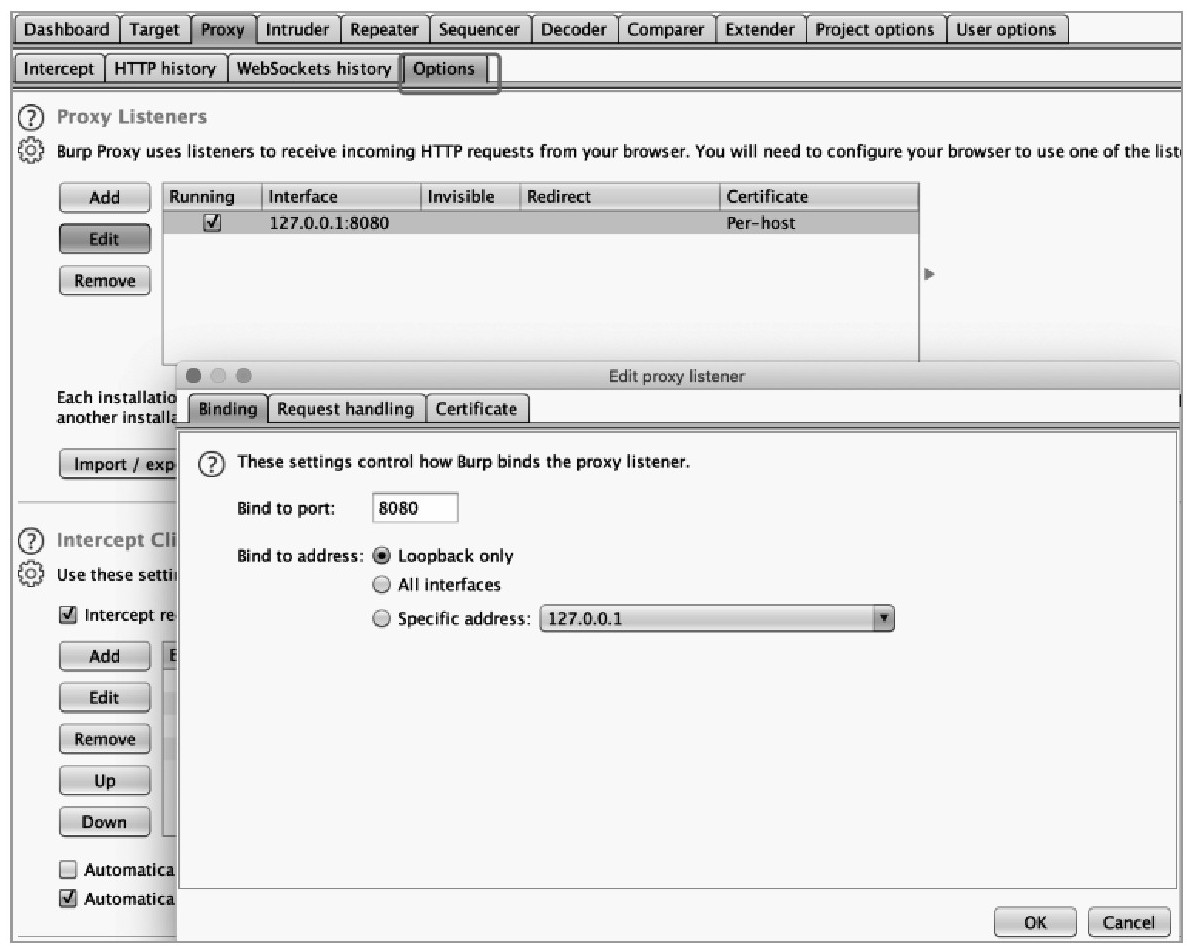1187x946 pixels.
Task: Click the small arrow beside listeners table
Action: click(x=930, y=274)
